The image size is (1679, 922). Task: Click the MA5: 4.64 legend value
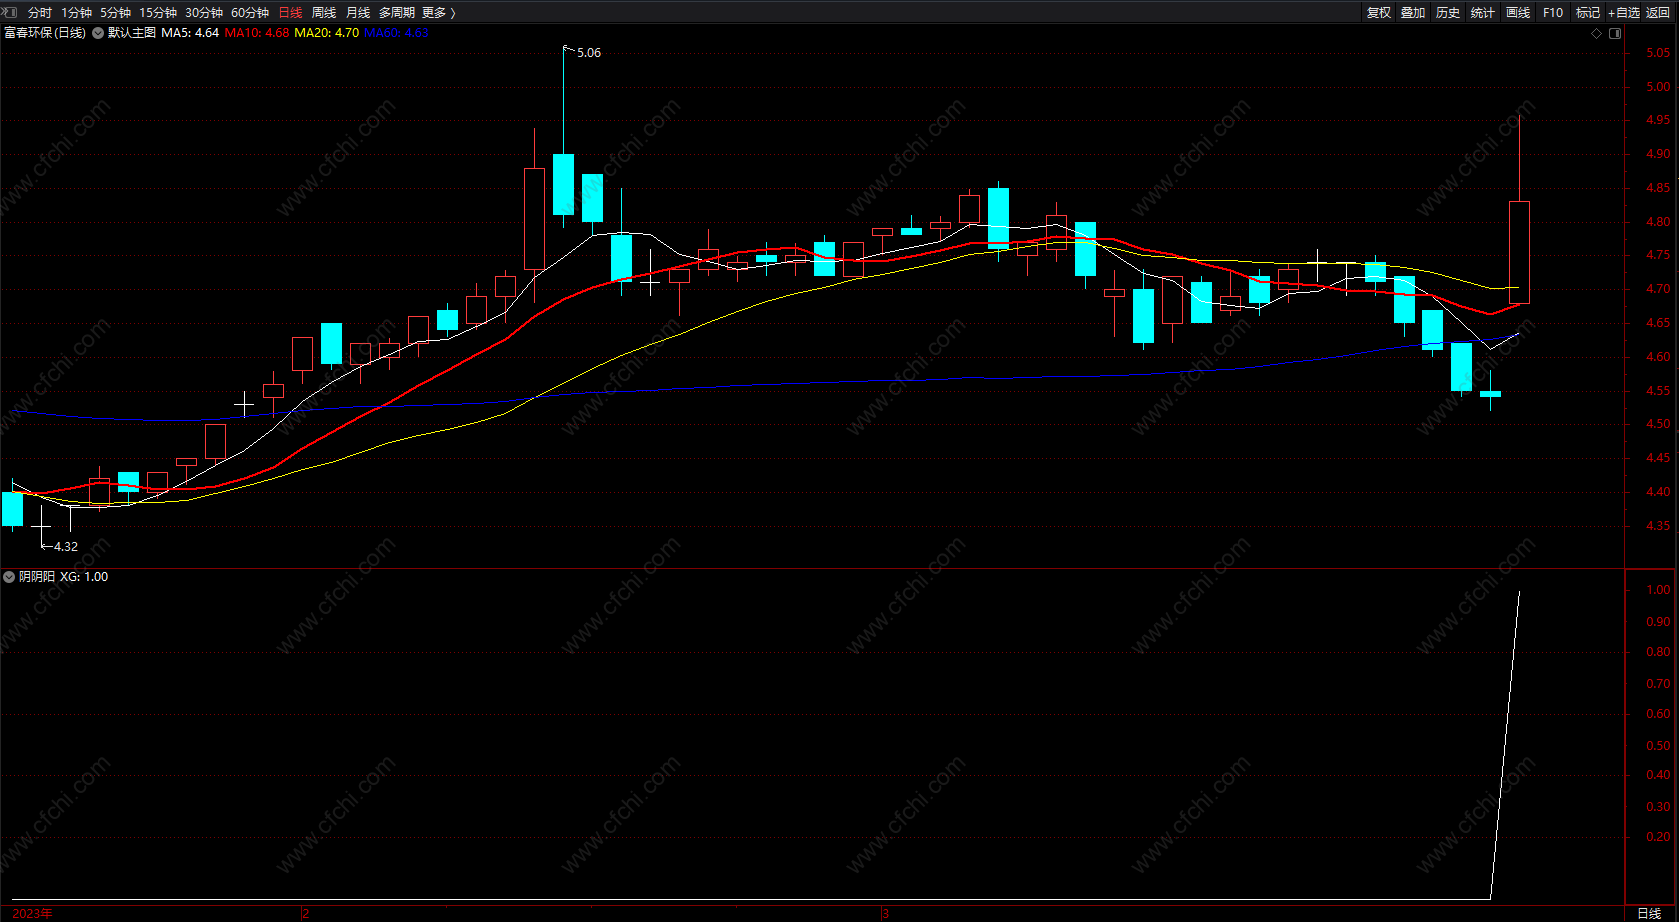pos(190,33)
